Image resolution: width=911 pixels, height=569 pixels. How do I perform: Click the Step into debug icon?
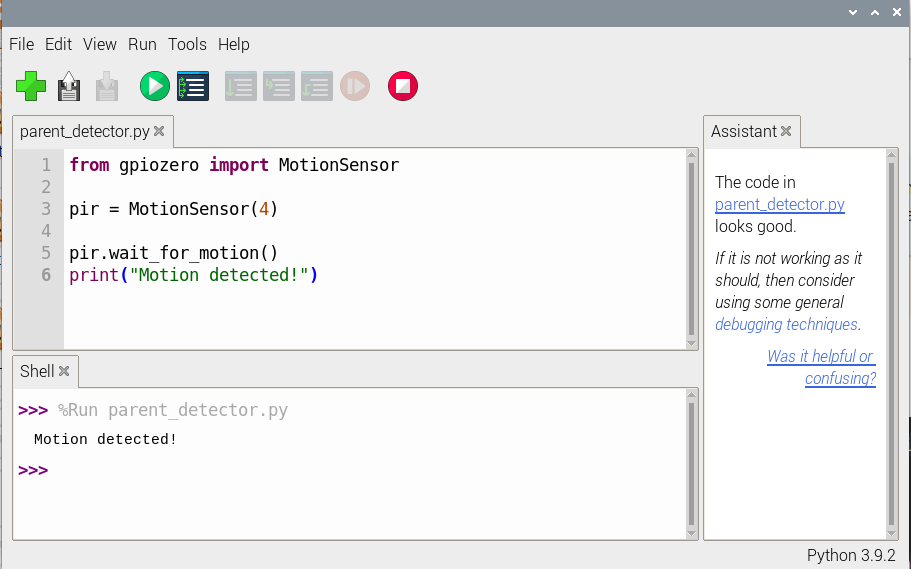click(x=279, y=86)
